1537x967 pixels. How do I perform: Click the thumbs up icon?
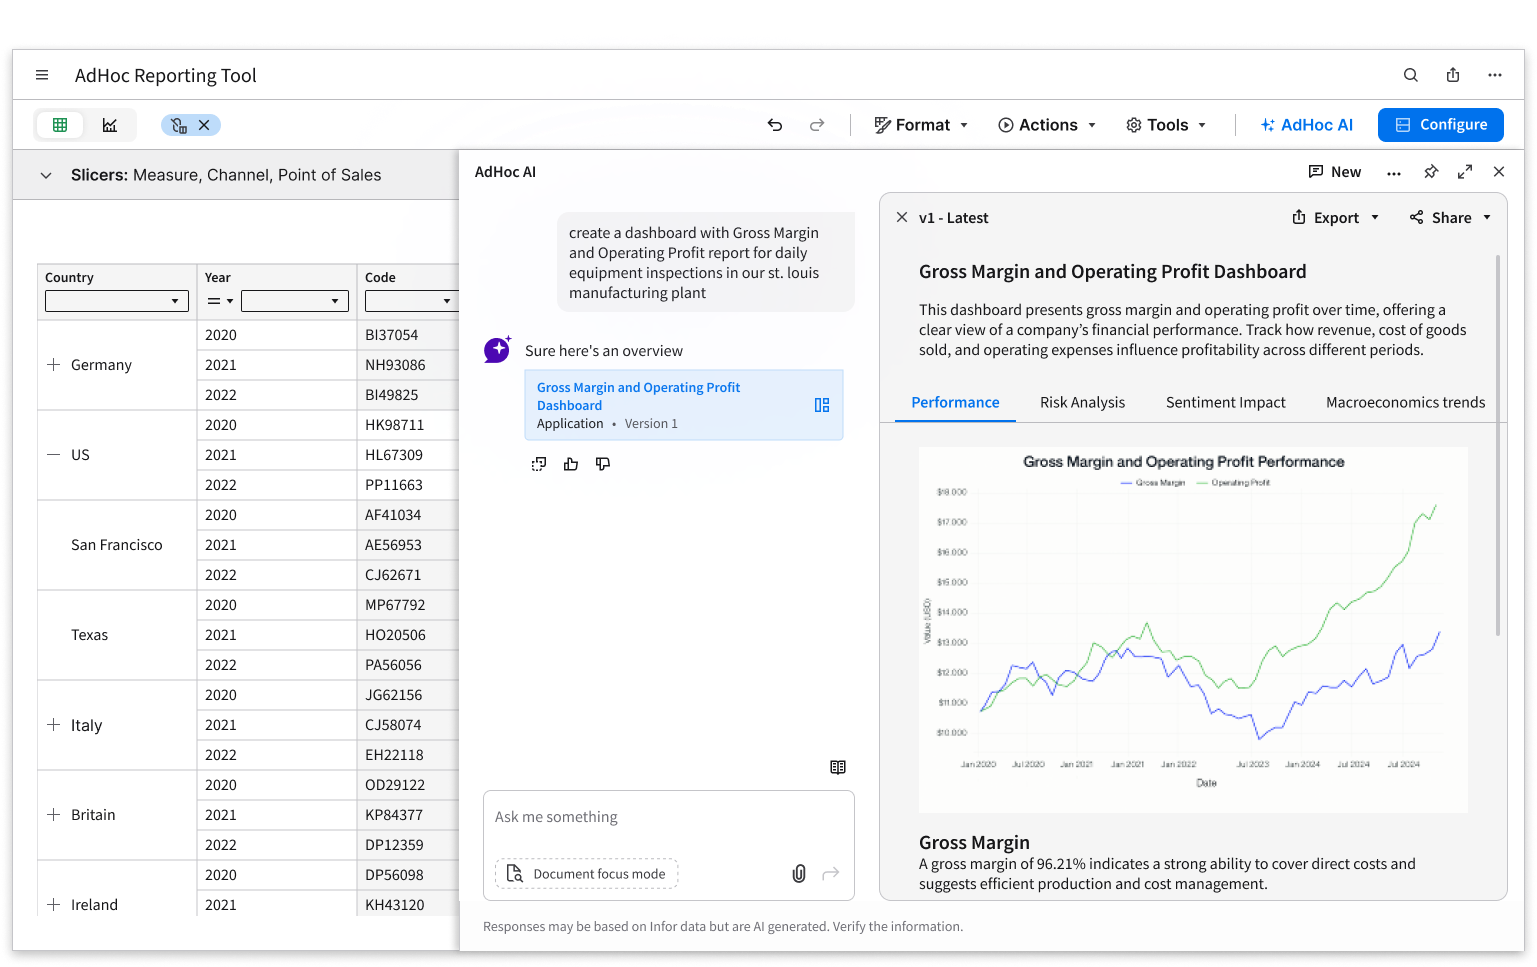[571, 464]
